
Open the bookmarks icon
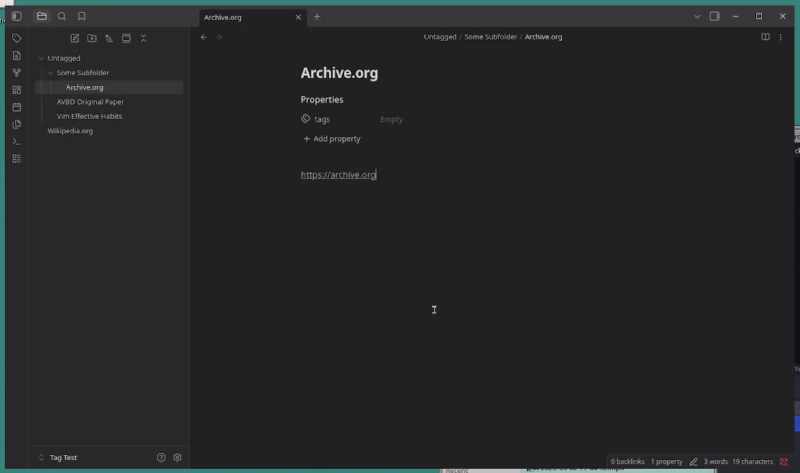coord(82,16)
